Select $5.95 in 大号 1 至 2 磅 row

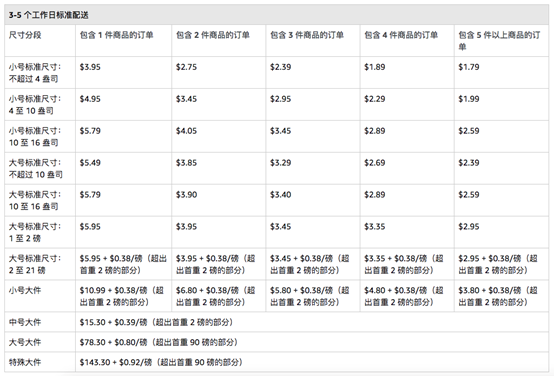(x=90, y=227)
